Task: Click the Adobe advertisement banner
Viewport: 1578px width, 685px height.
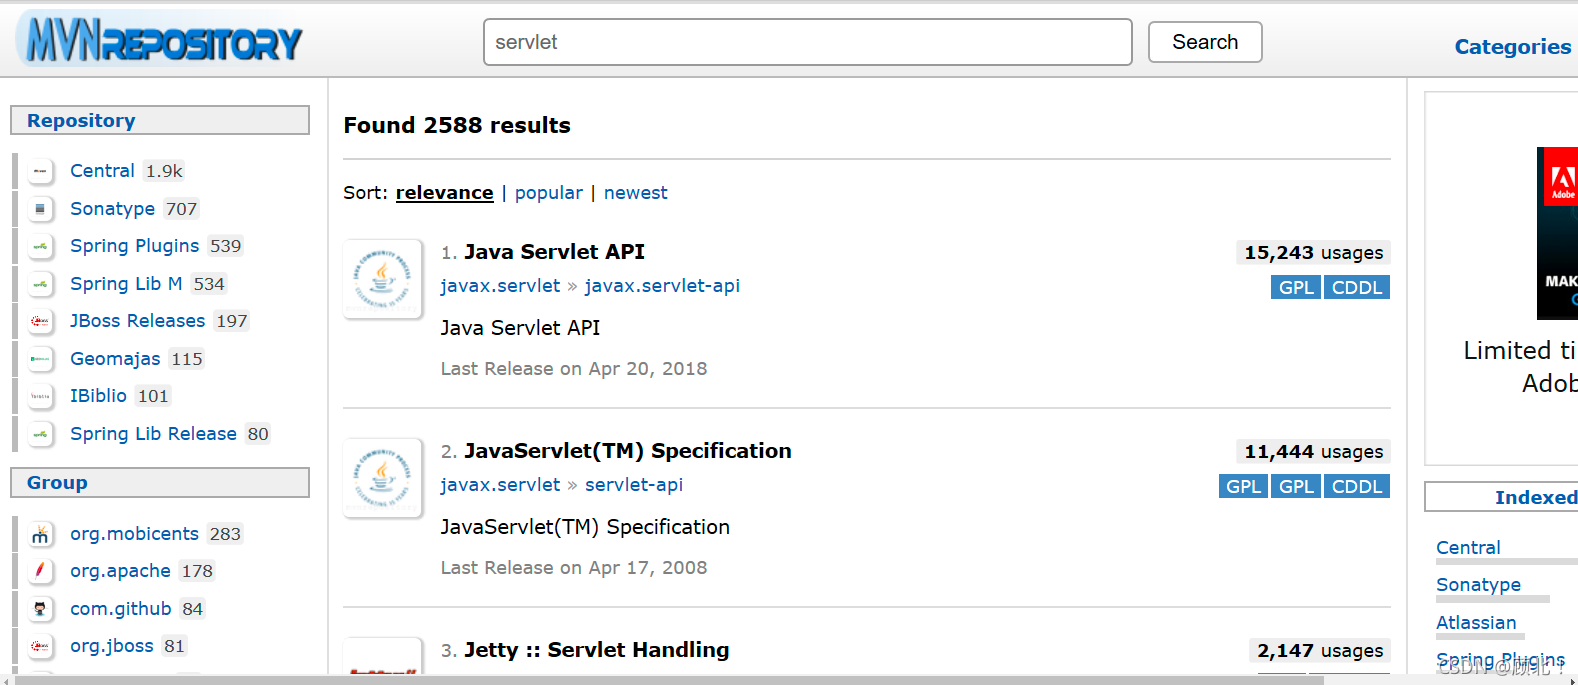Action: [x=1557, y=233]
